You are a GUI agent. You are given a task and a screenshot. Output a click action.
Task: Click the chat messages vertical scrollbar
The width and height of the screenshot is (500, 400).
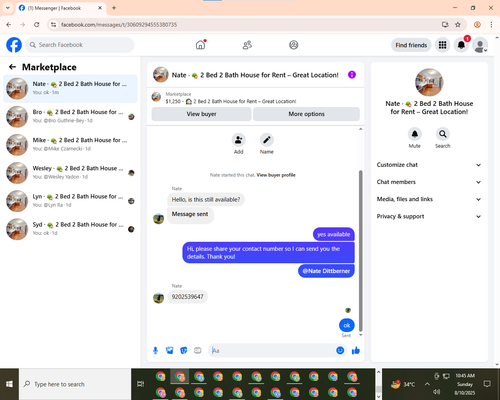point(360,250)
